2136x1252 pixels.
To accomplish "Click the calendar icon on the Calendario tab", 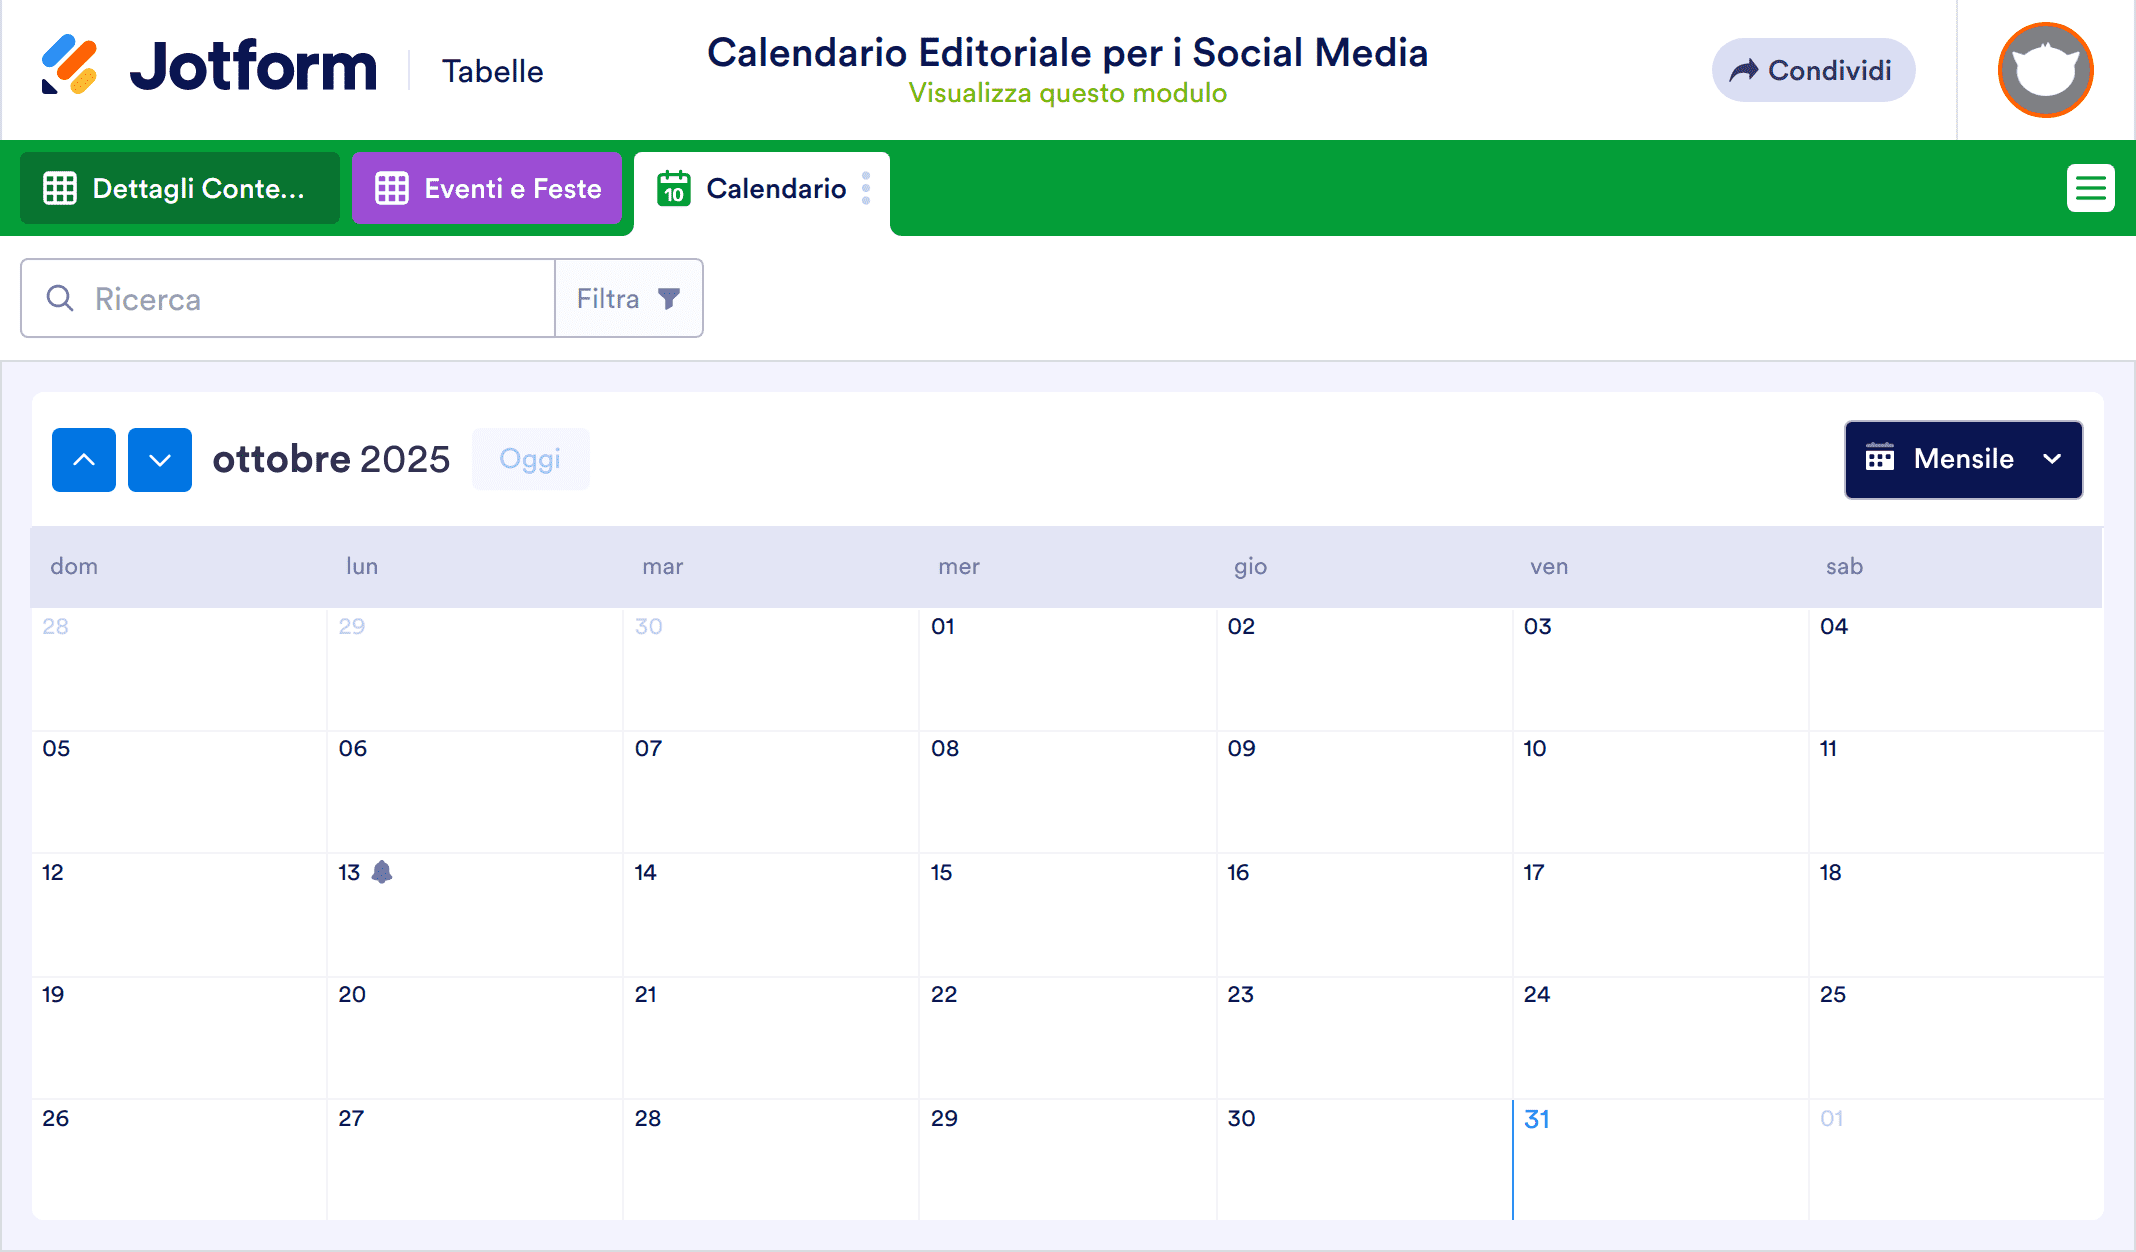I will (674, 189).
